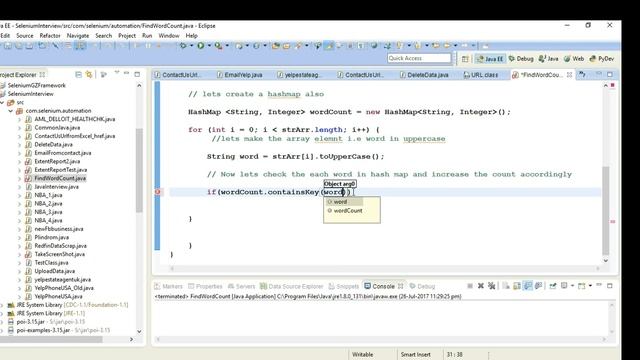
Task: Open the Navigate menu
Action: (78, 36)
